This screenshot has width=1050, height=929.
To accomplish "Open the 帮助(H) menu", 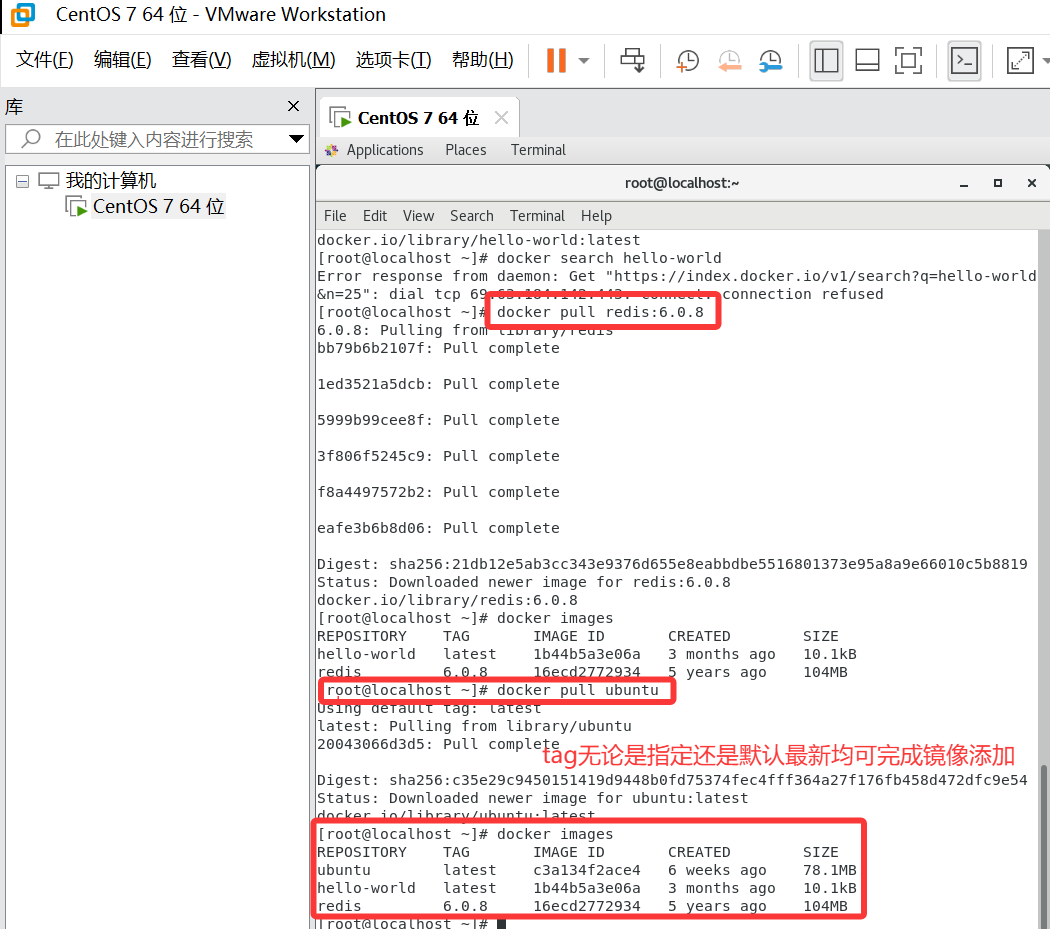I will pyautogui.click(x=482, y=60).
